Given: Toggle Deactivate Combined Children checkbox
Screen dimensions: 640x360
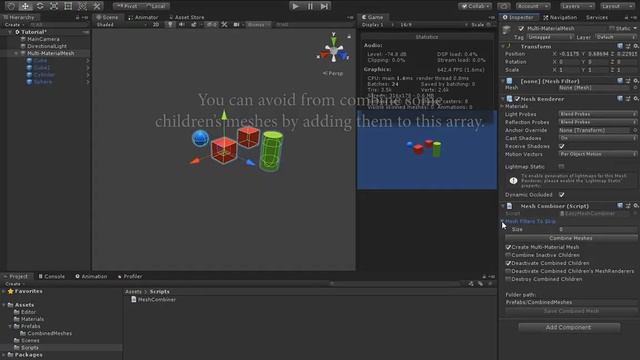Looking at the screenshot, I should click(x=508, y=263).
